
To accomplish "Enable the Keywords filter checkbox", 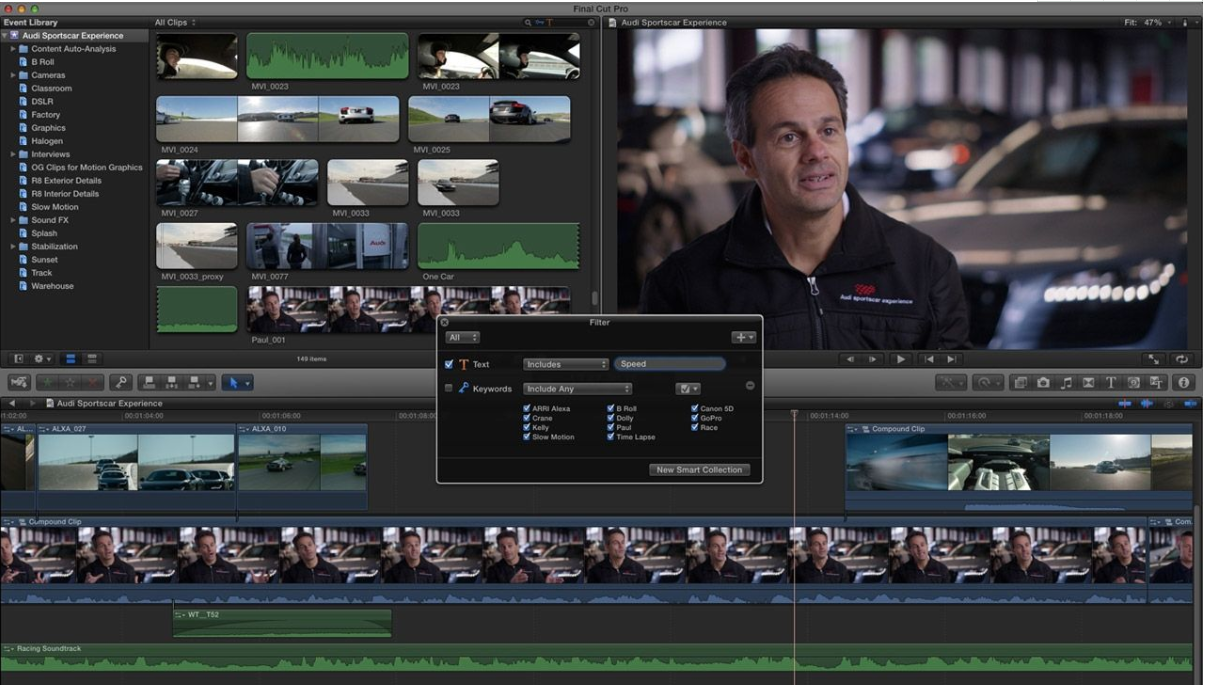I will [x=449, y=388].
